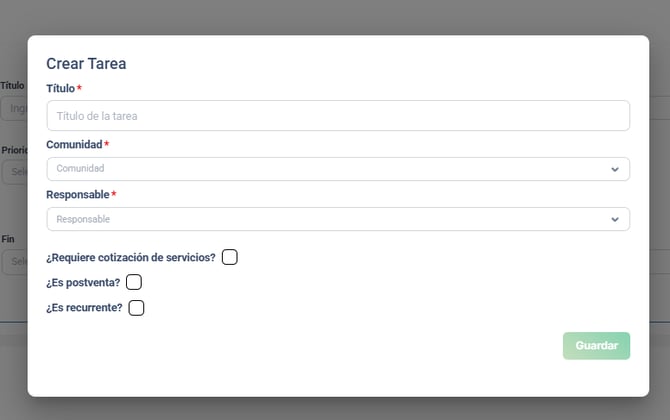Enable the Es postventa checkbox
Screen dimensions: 670x420
[134, 282]
